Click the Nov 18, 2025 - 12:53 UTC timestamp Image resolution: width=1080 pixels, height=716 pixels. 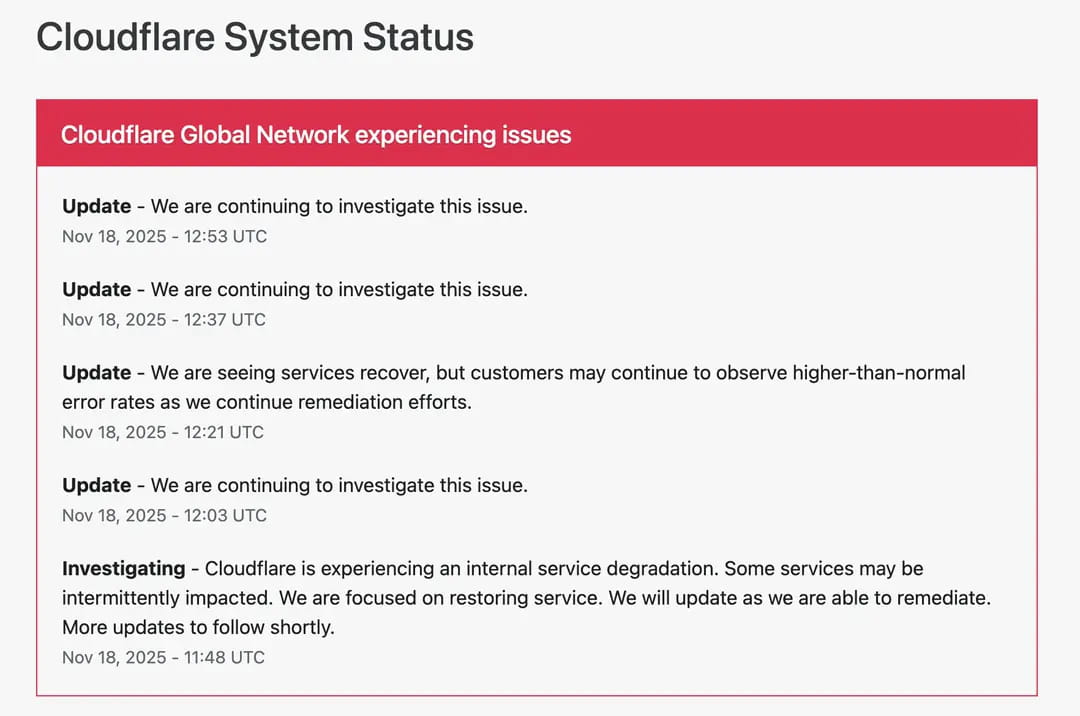point(164,237)
